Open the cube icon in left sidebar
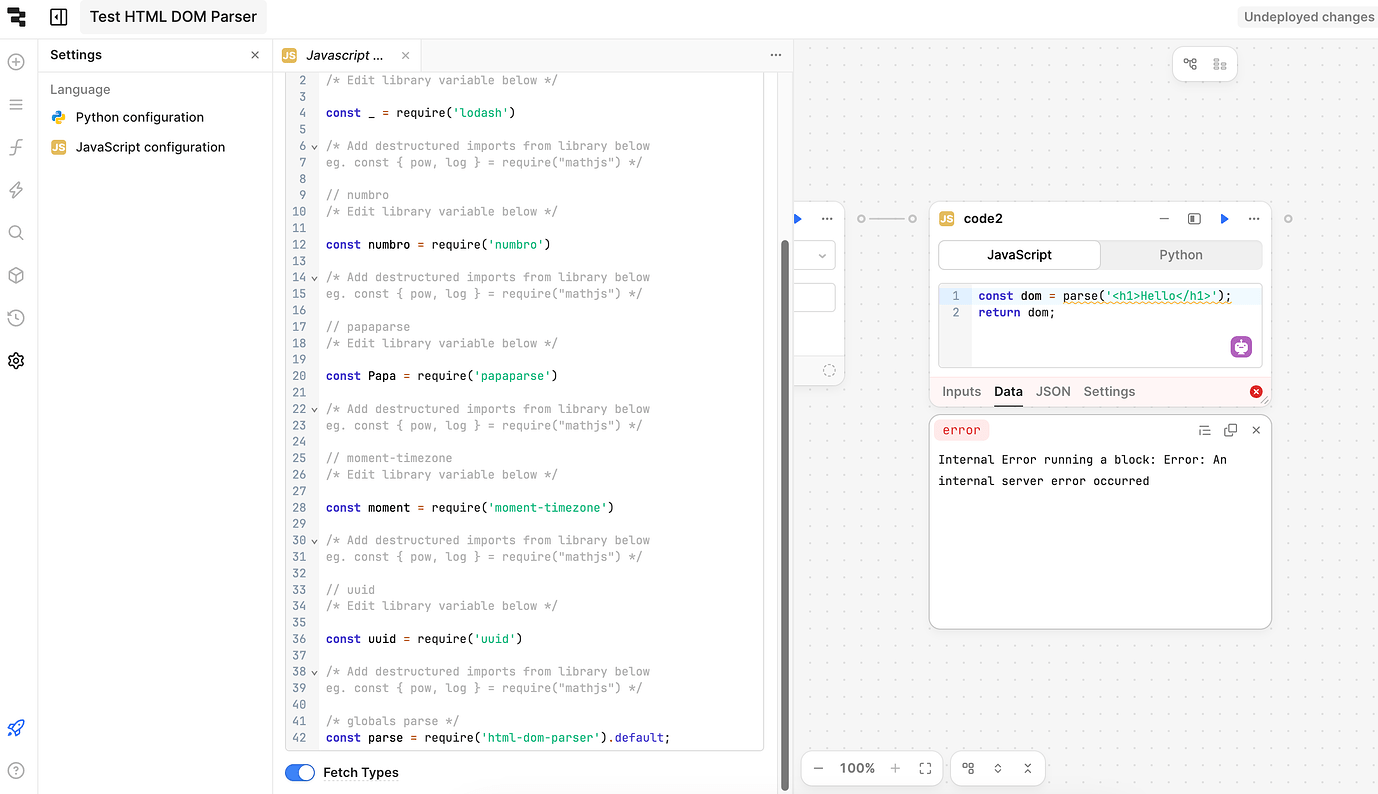The height and width of the screenshot is (794, 1378). (16, 276)
